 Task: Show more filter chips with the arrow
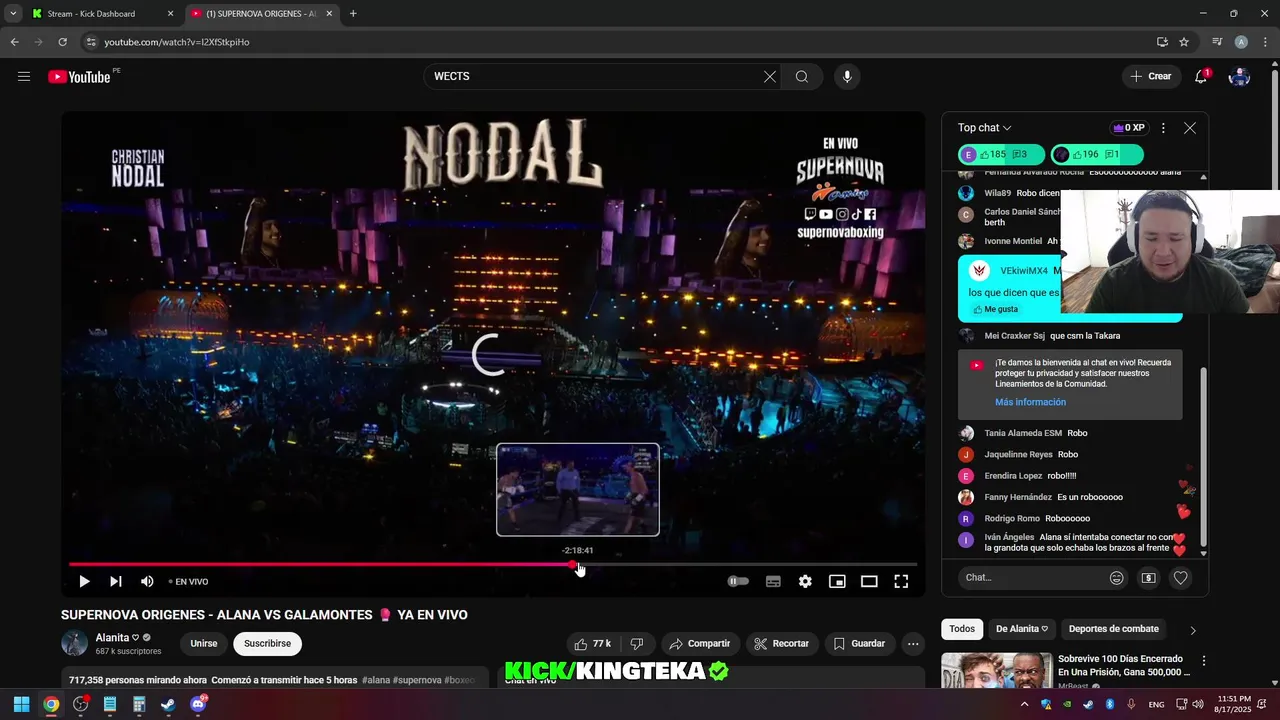(x=1192, y=630)
